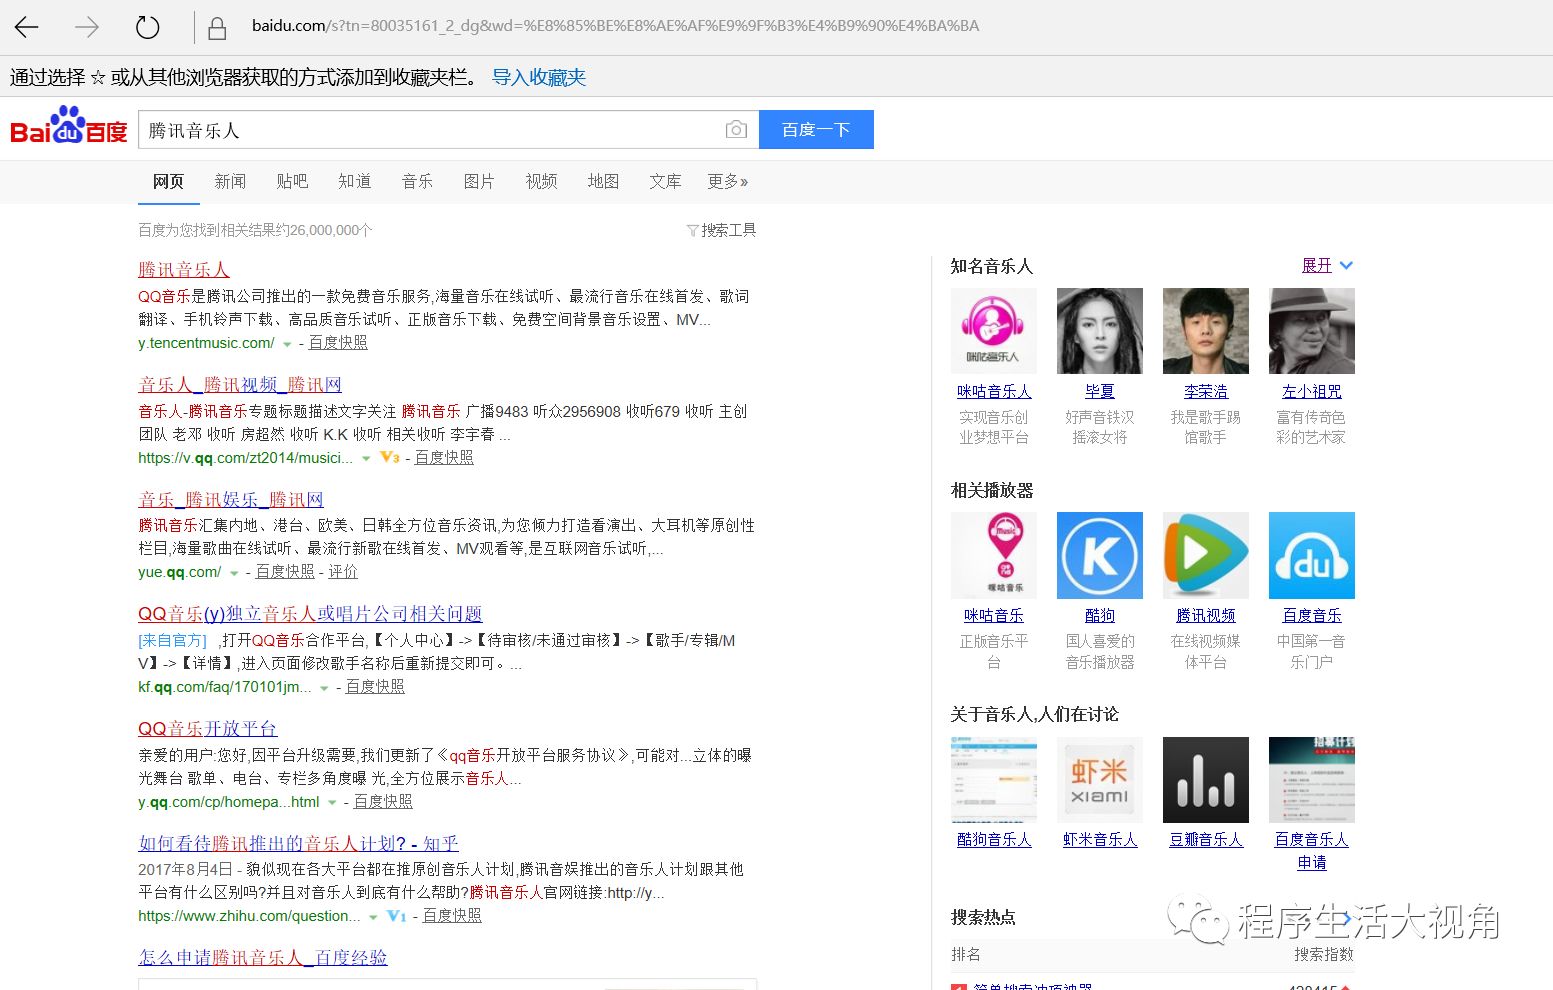Image resolution: width=1553 pixels, height=990 pixels.
Task: Open dropdown arrow next to kf.qq.com URL
Action: [x=324, y=688]
